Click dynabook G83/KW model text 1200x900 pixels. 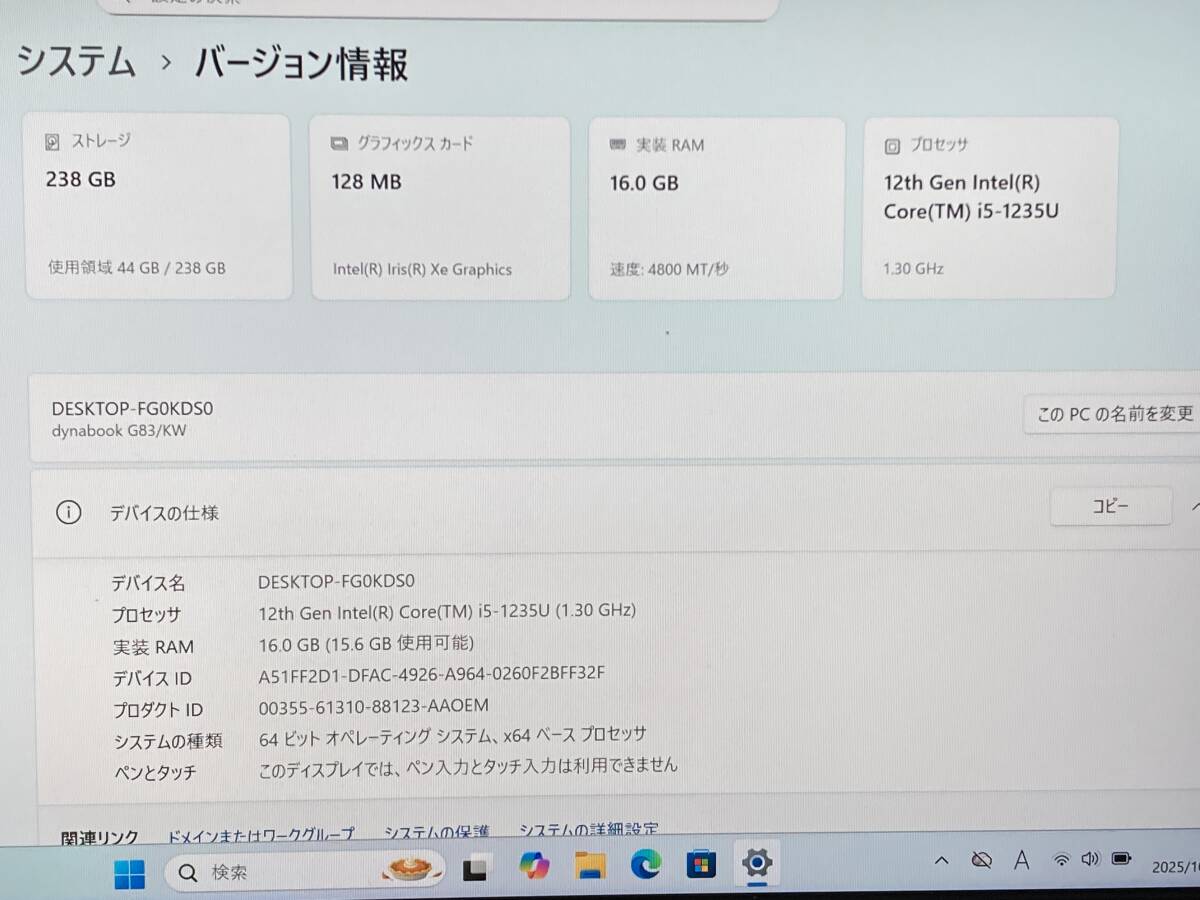(x=119, y=431)
